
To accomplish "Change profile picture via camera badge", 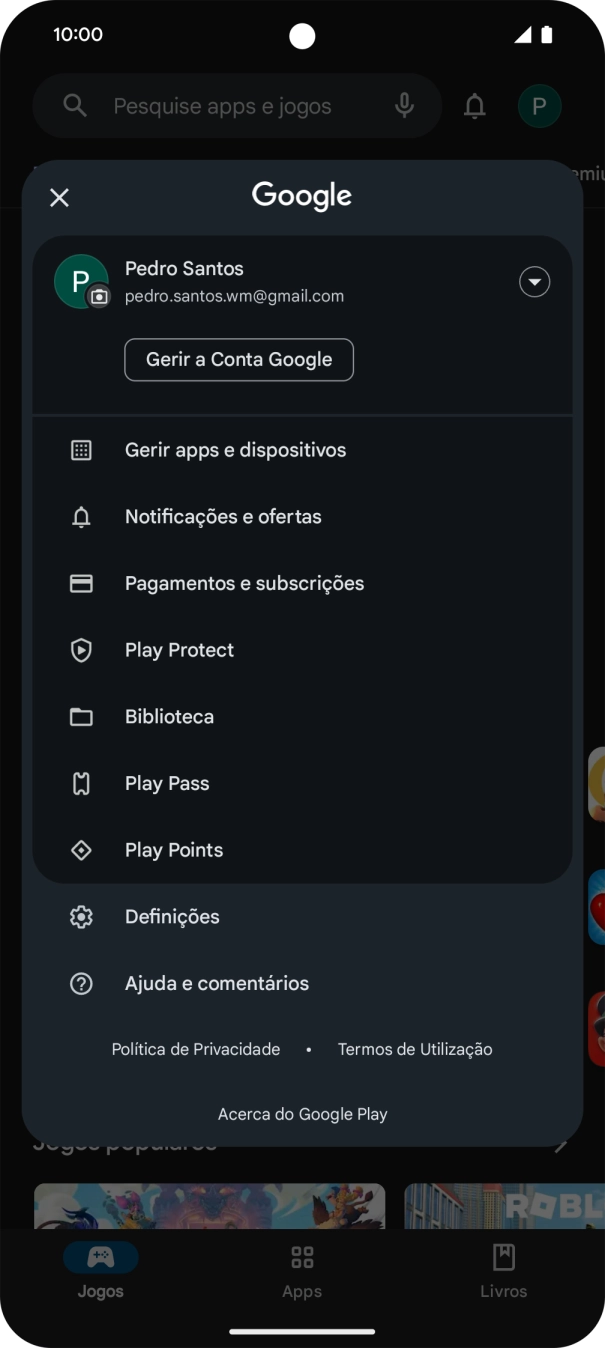I will pyautogui.click(x=96, y=298).
